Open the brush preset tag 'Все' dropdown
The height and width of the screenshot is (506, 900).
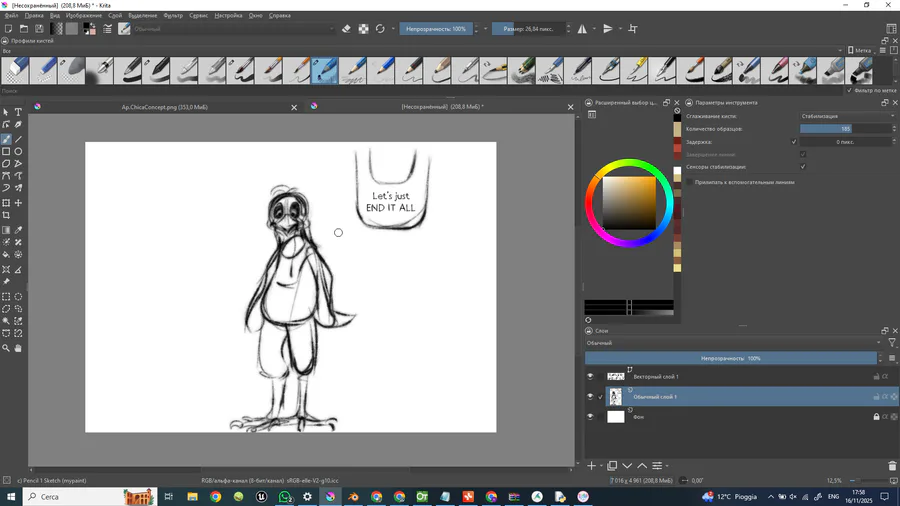pyautogui.click(x=422, y=51)
